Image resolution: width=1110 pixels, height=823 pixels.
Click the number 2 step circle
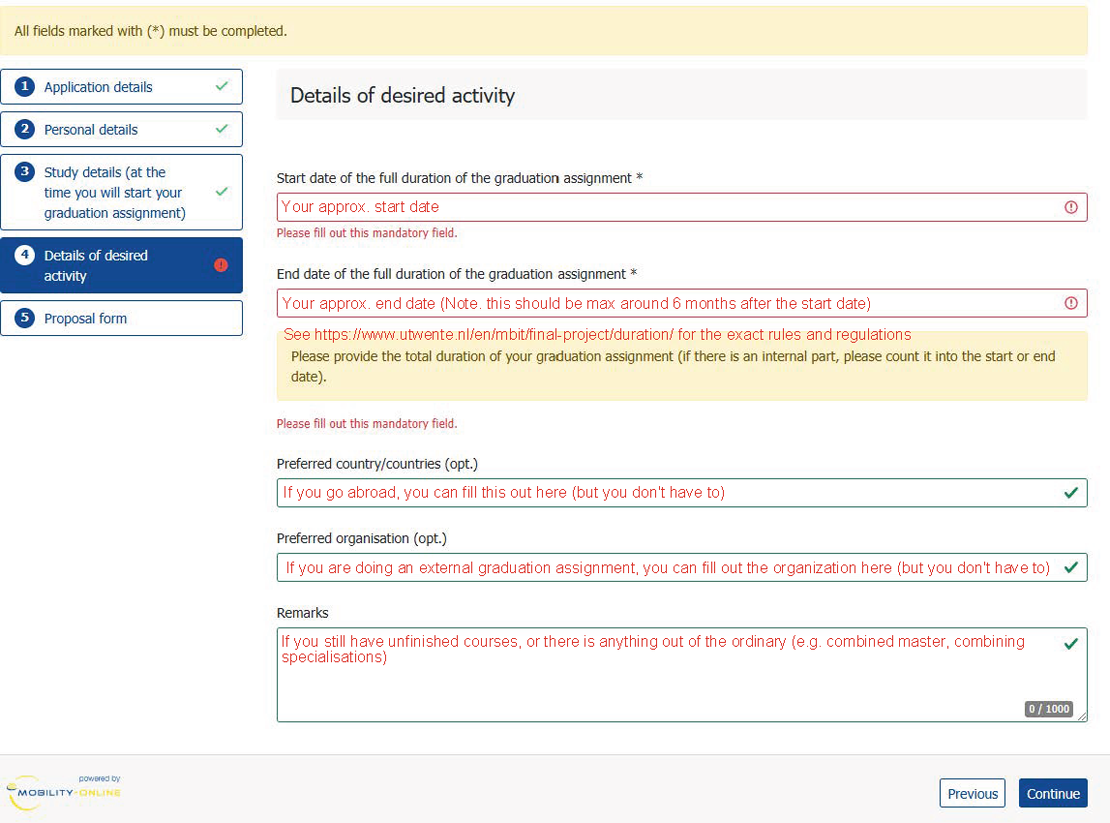click(x=25, y=129)
